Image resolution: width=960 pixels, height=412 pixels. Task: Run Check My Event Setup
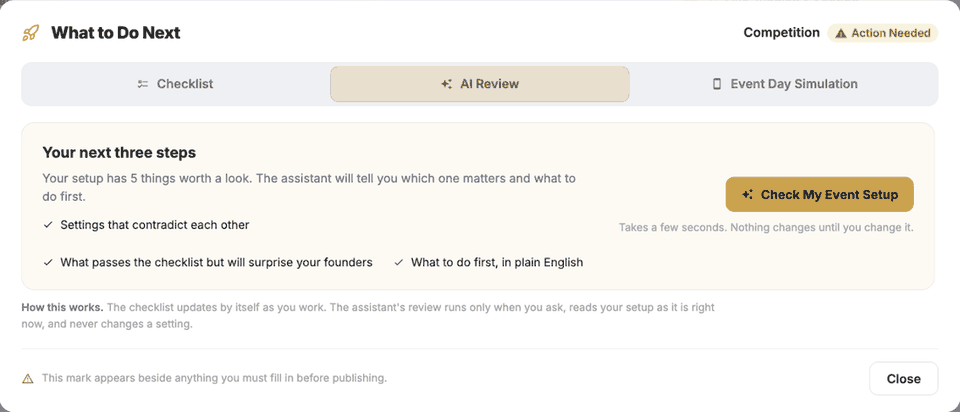coord(820,195)
